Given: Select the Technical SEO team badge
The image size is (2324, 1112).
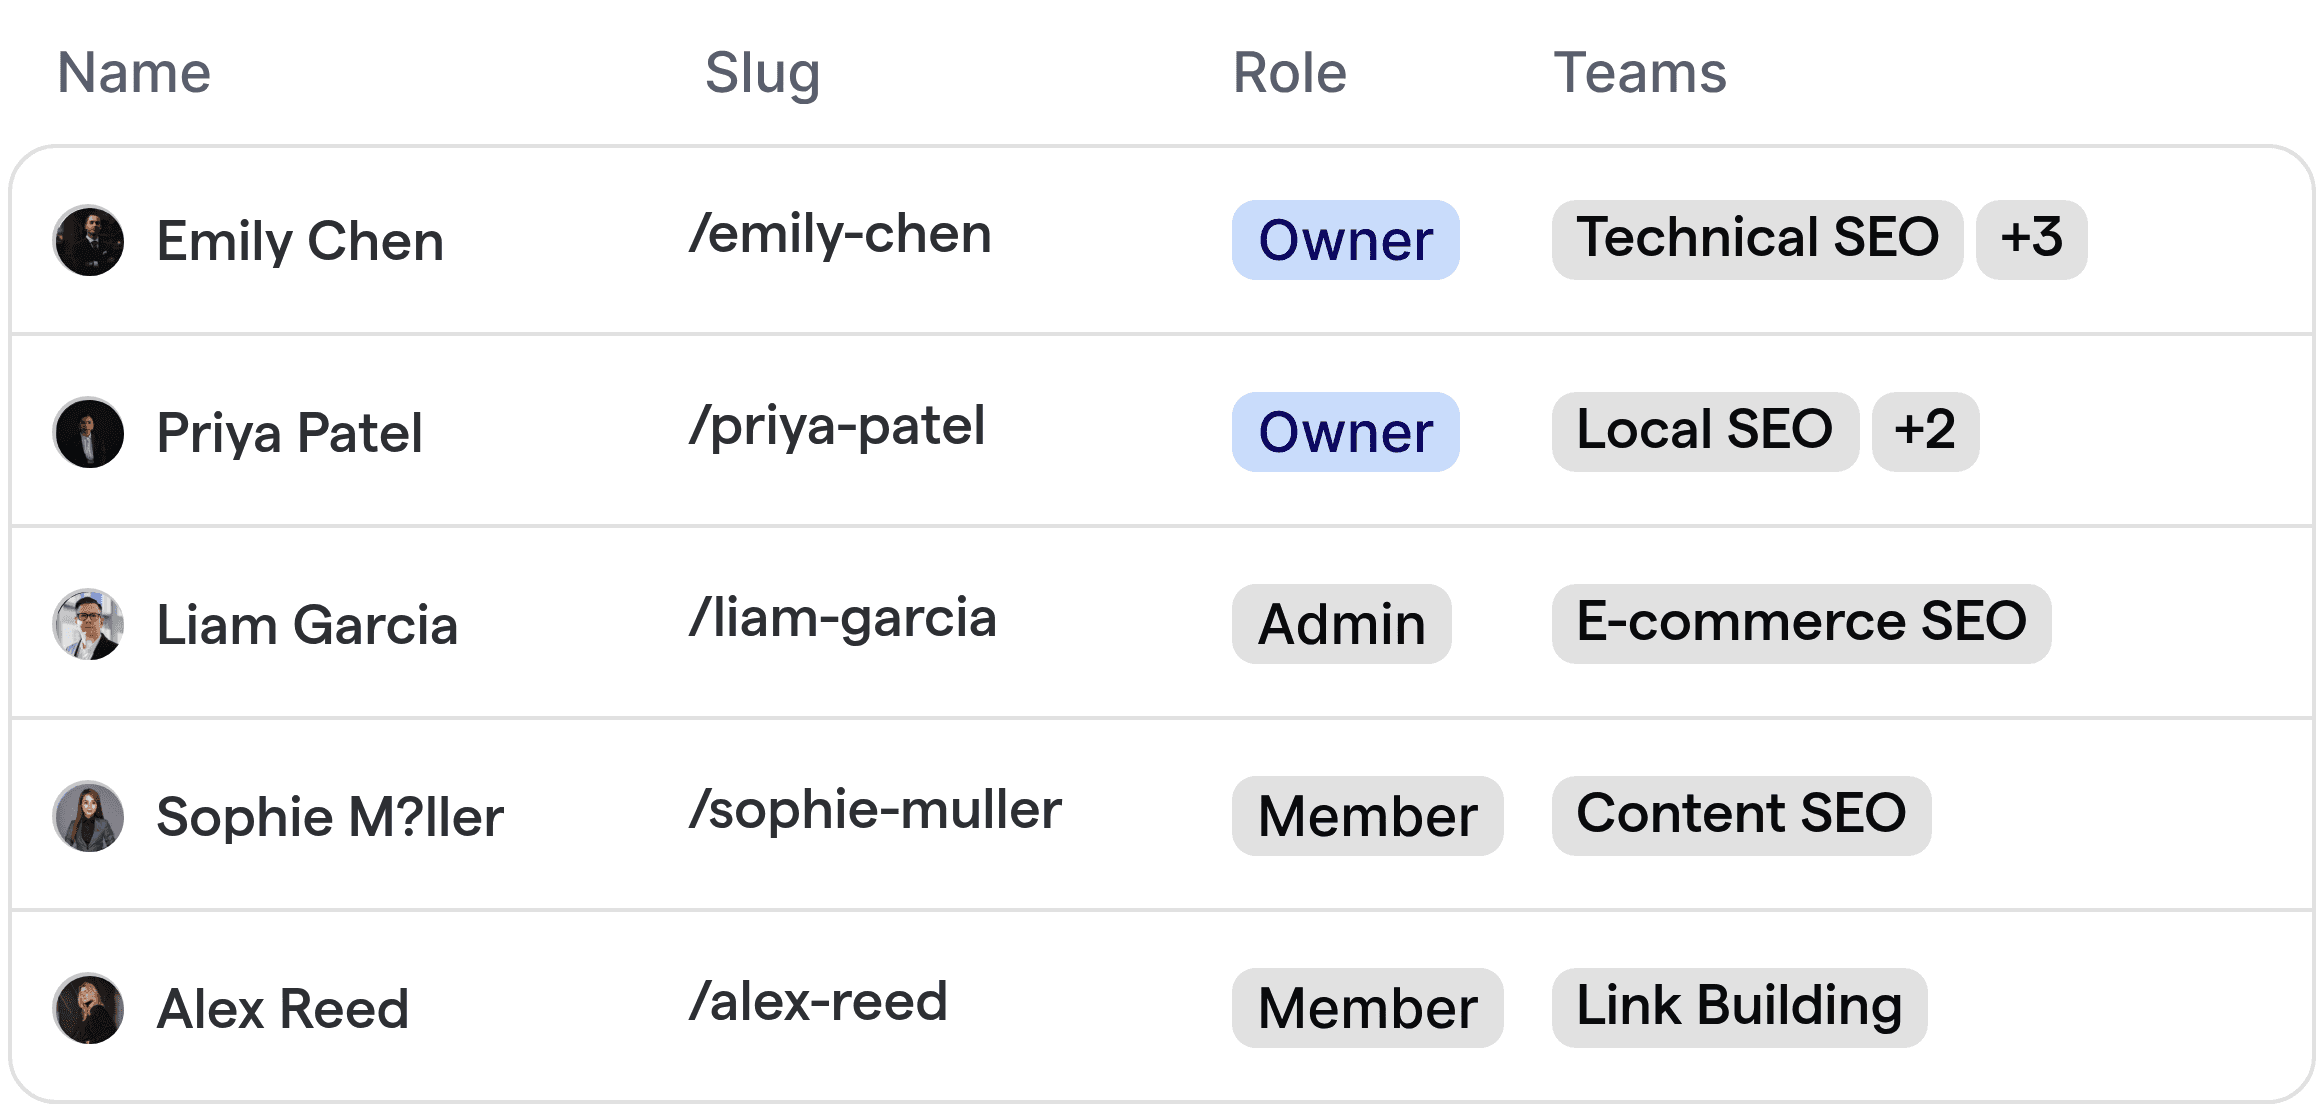Looking at the screenshot, I should click(x=1757, y=240).
